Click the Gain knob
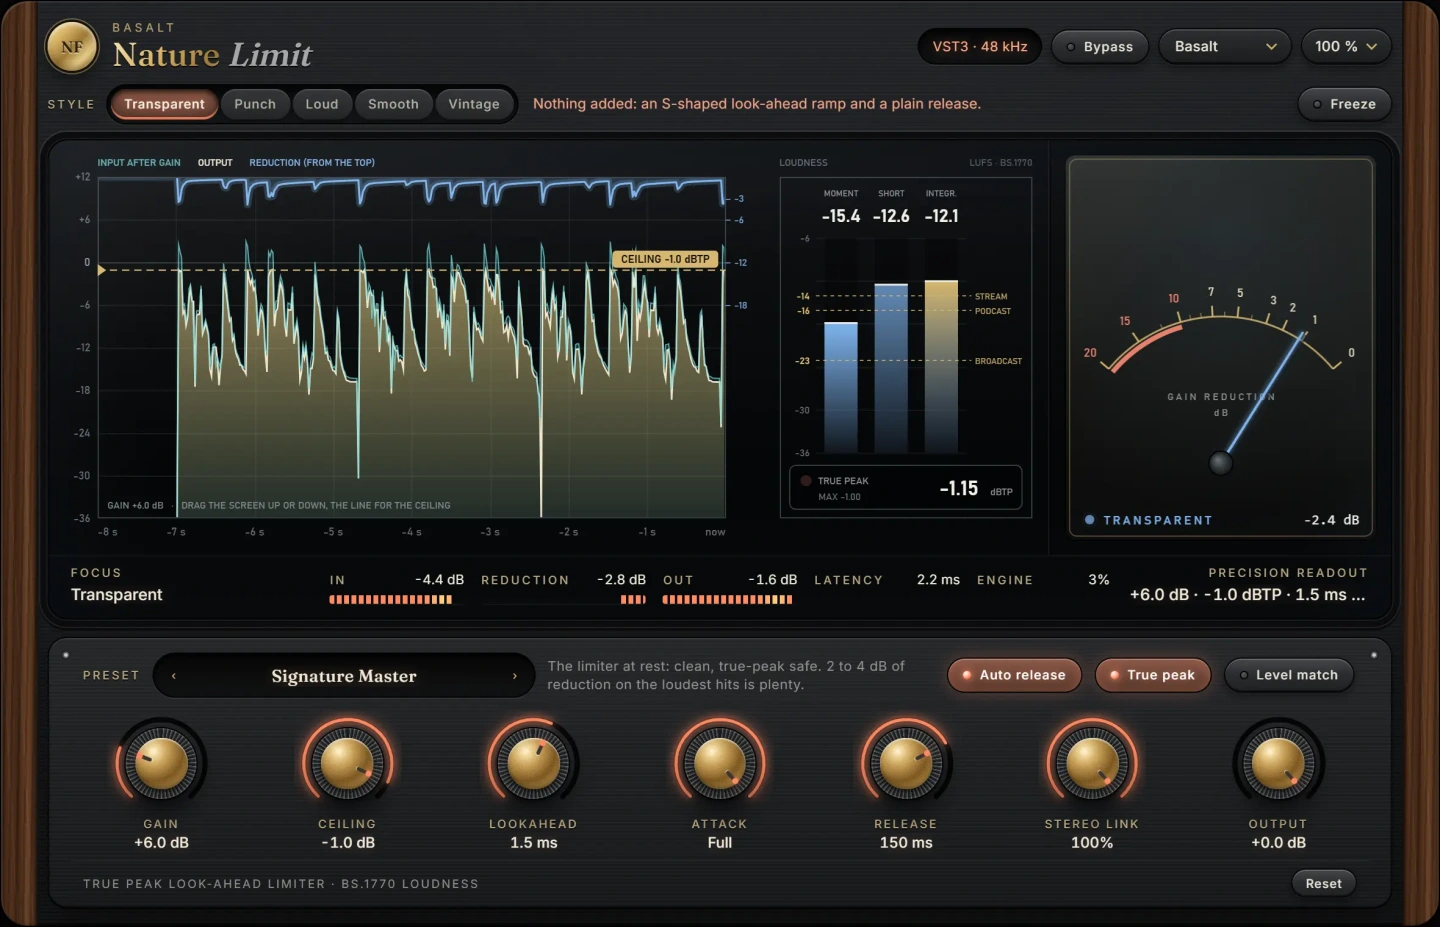Viewport: 1440px width, 927px height. 161,764
